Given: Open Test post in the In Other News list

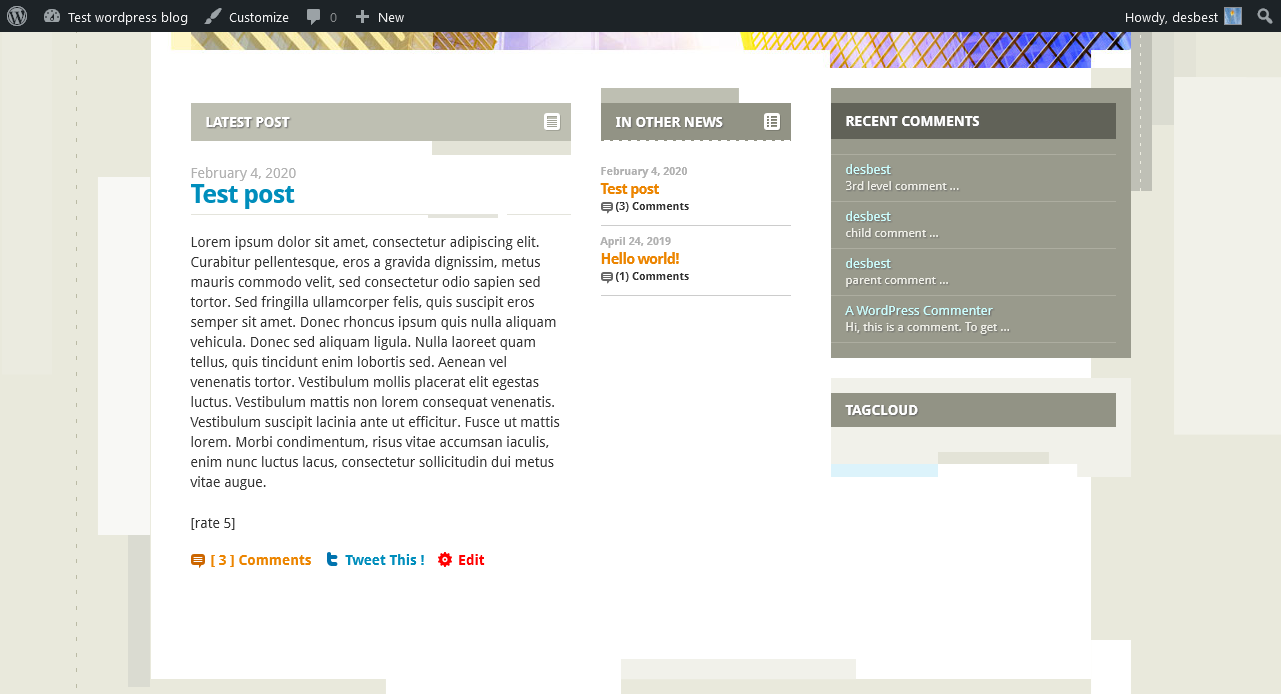Looking at the screenshot, I should 630,188.
